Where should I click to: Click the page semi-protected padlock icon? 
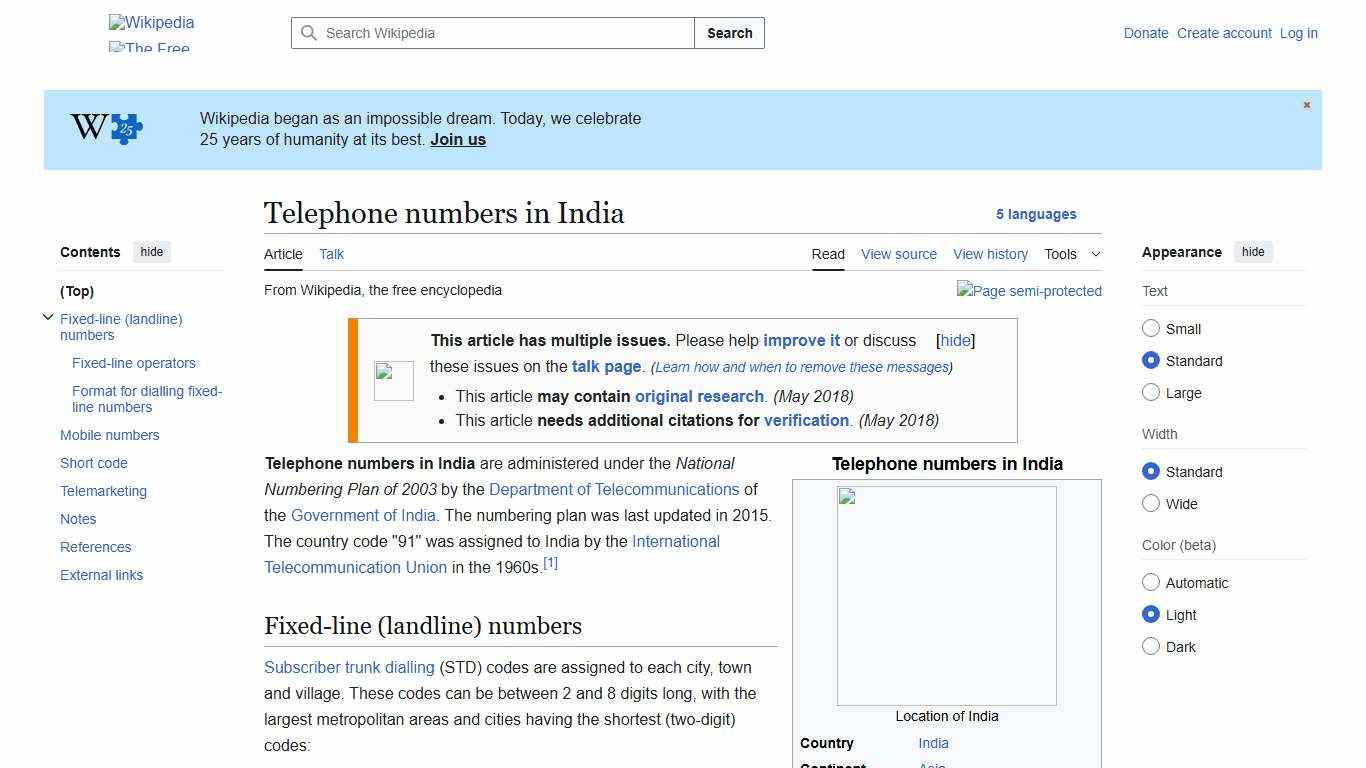pos(1029,291)
